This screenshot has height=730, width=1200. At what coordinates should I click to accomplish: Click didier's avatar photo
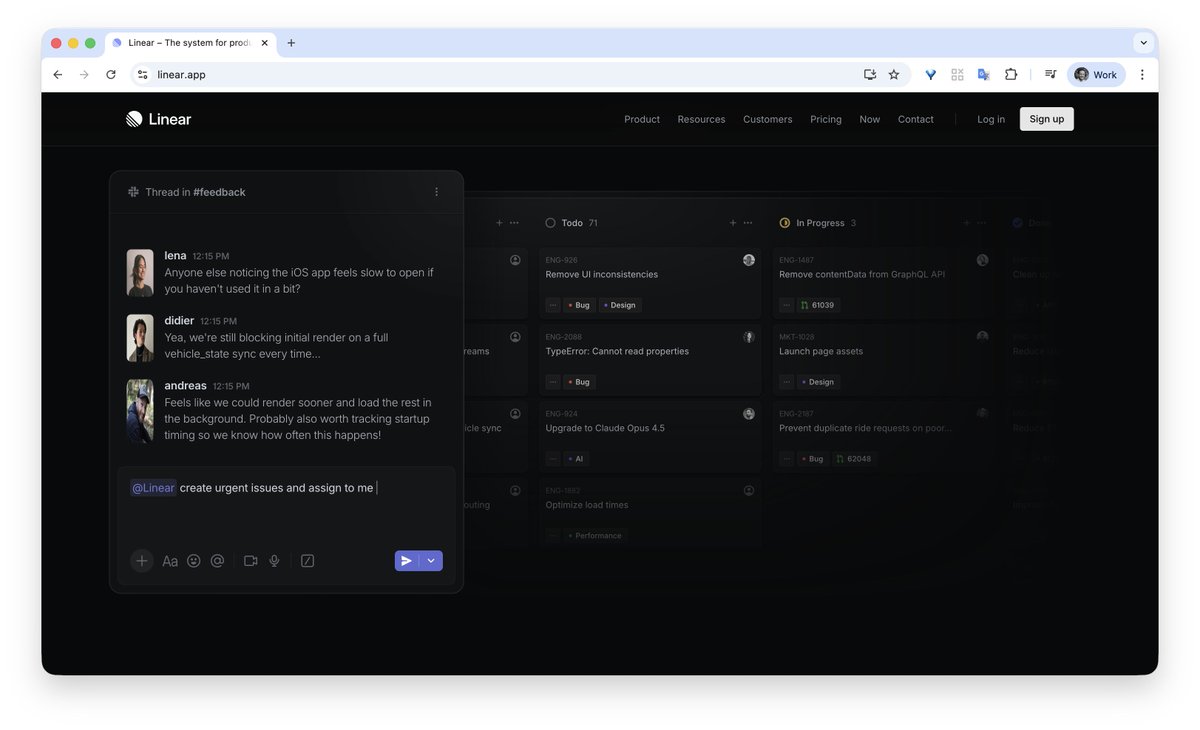coord(140,338)
